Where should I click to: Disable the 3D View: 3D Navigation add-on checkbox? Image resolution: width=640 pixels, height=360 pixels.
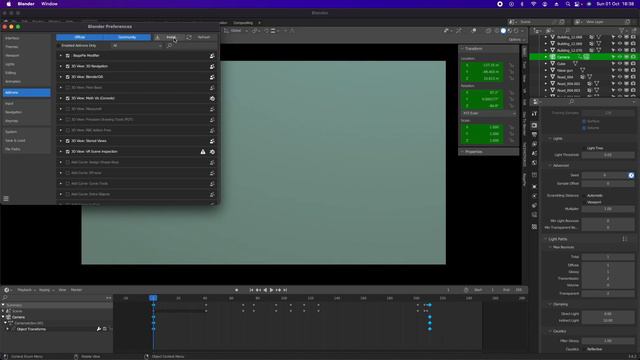(68, 66)
